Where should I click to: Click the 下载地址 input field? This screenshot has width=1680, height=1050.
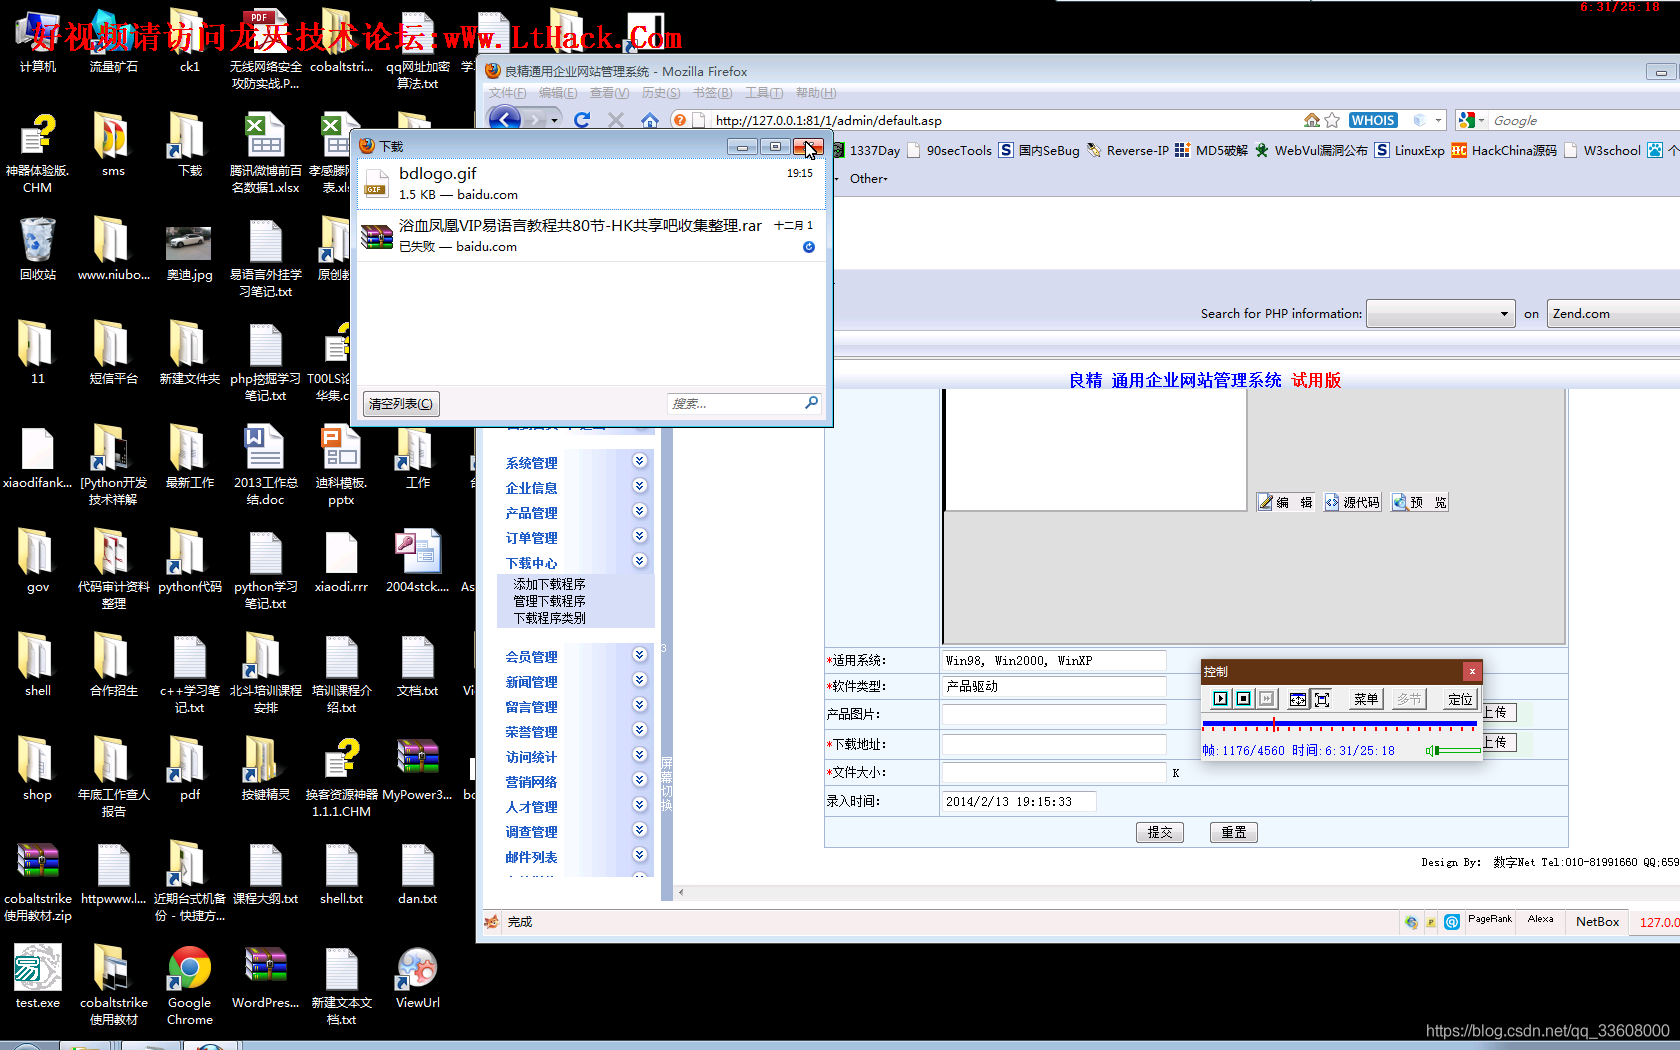pos(1054,744)
